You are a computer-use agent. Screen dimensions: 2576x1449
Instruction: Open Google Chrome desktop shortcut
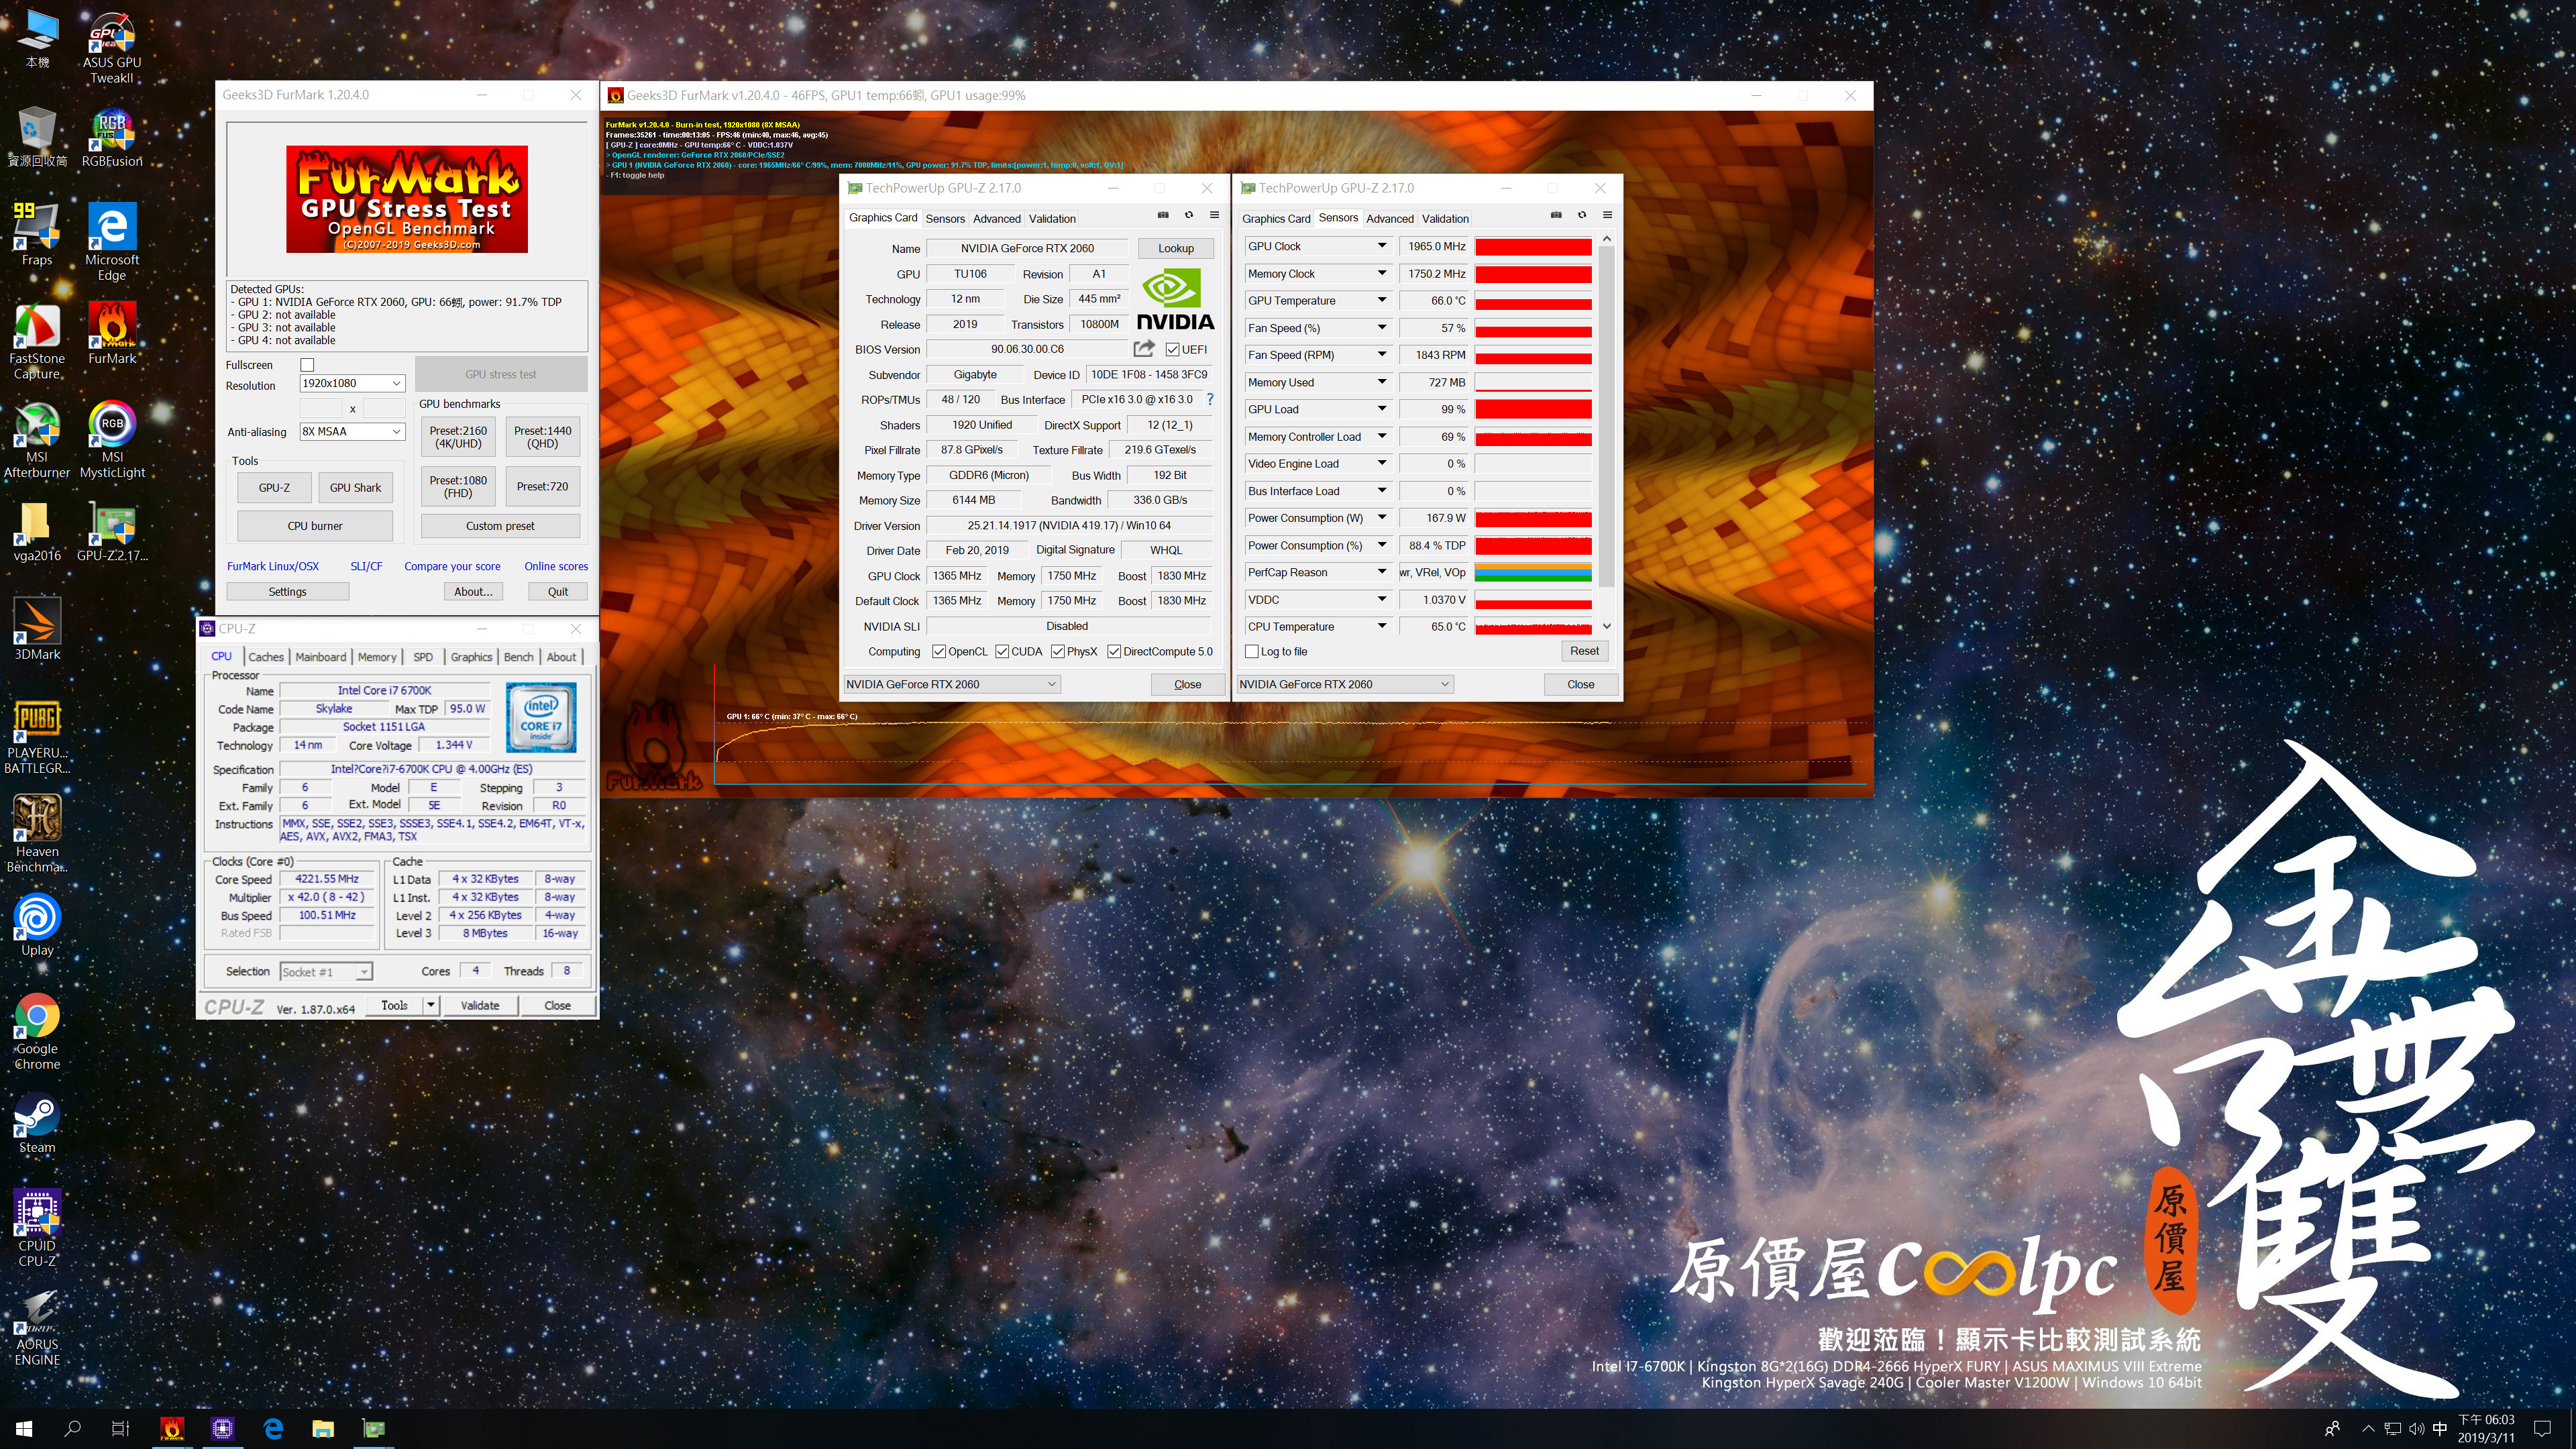[x=37, y=1032]
